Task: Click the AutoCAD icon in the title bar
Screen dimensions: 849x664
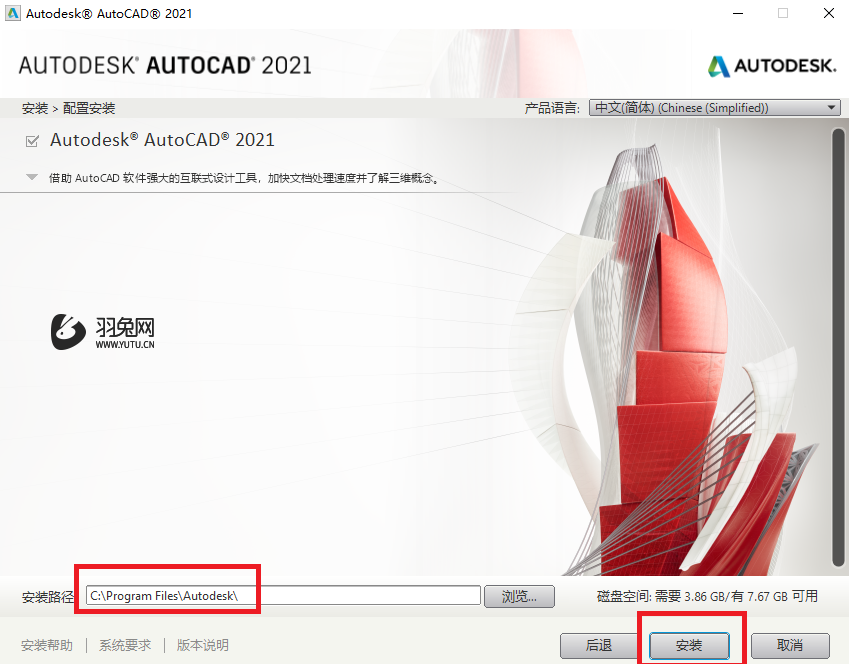Action: tap(13, 13)
